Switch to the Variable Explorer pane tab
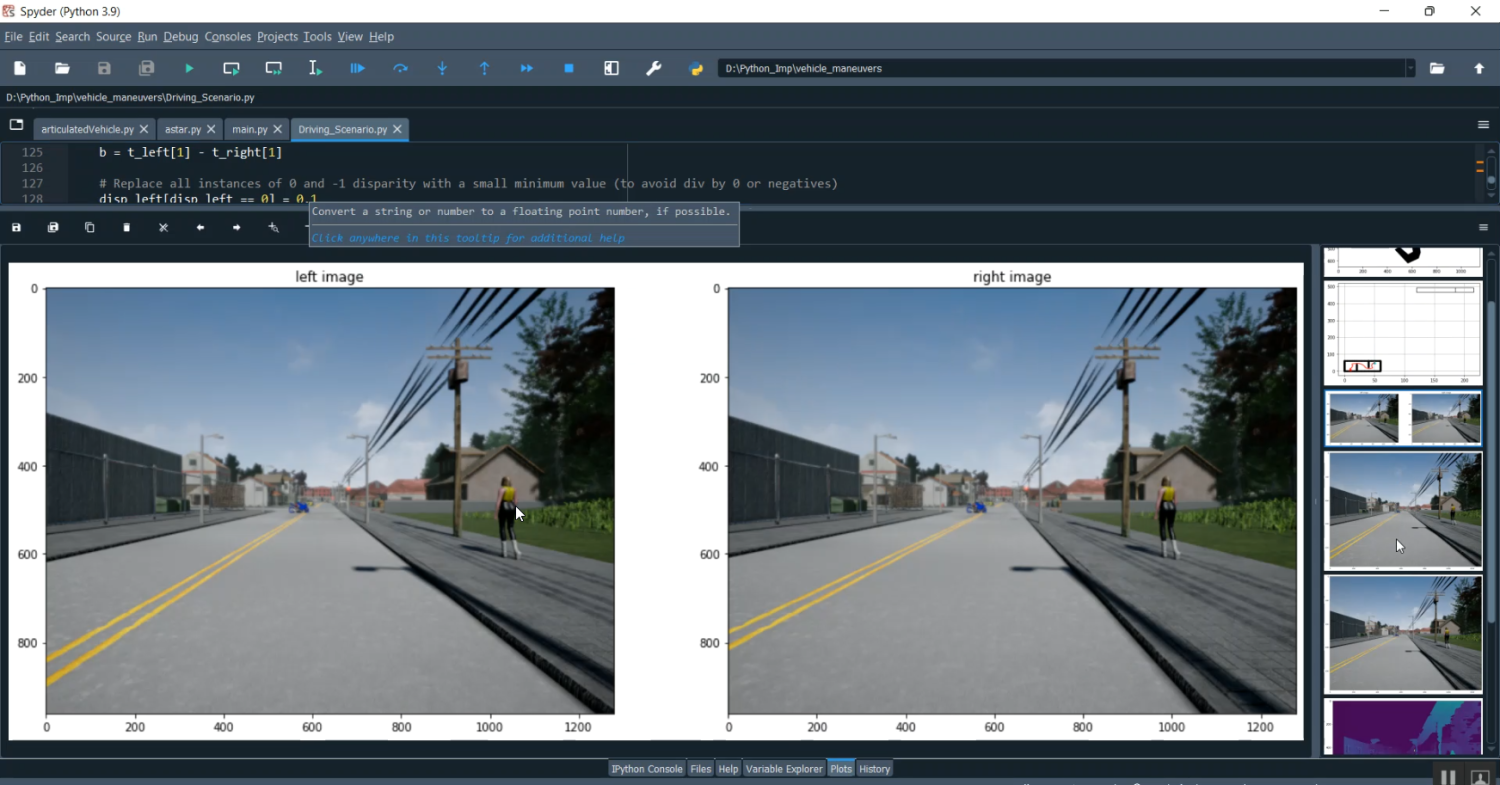Image resolution: width=1500 pixels, height=785 pixels. pyautogui.click(x=784, y=769)
